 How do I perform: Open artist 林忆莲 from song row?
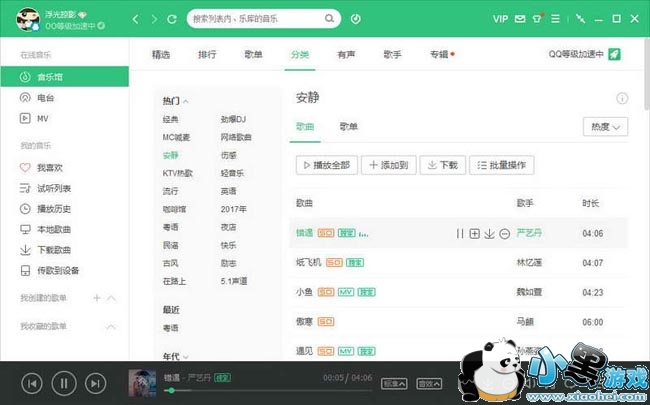(529, 262)
